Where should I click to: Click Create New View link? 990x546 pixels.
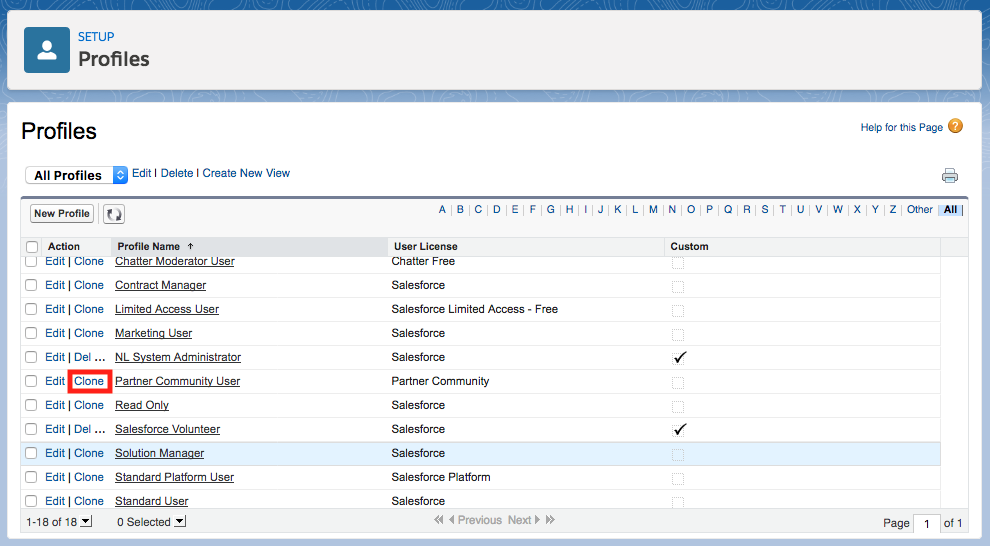tap(246, 173)
